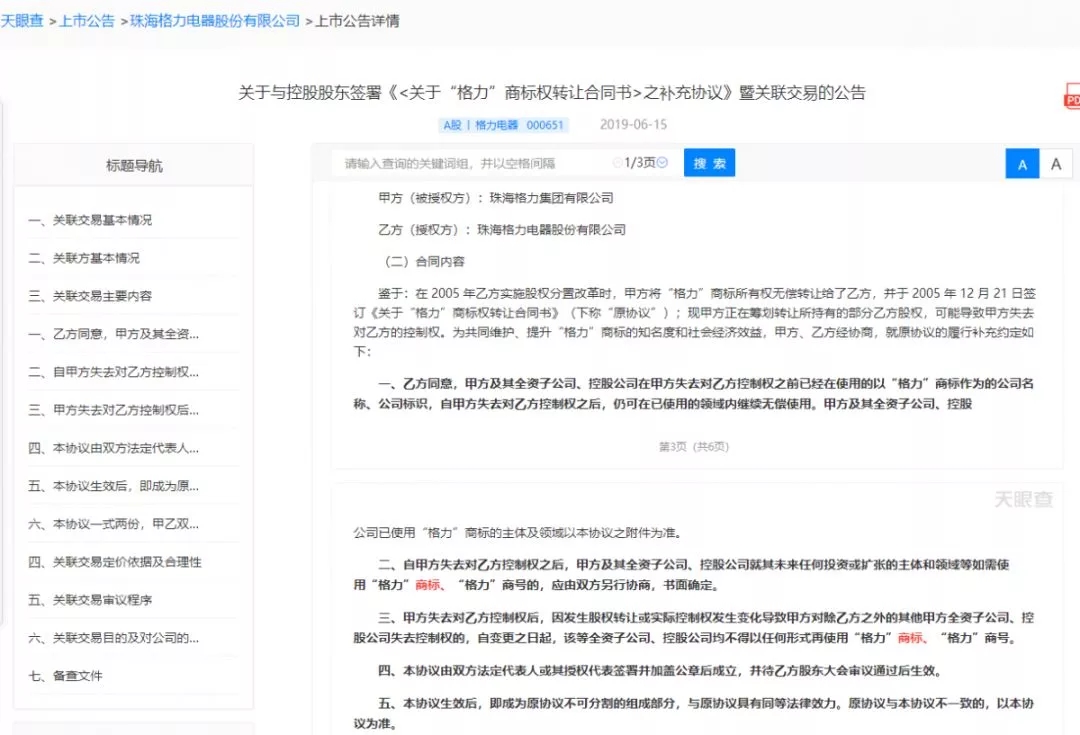Viewport: 1080px width, 735px height.
Task: Click the announcement title about “格力”商标权转让合同书
Action: tap(552, 92)
